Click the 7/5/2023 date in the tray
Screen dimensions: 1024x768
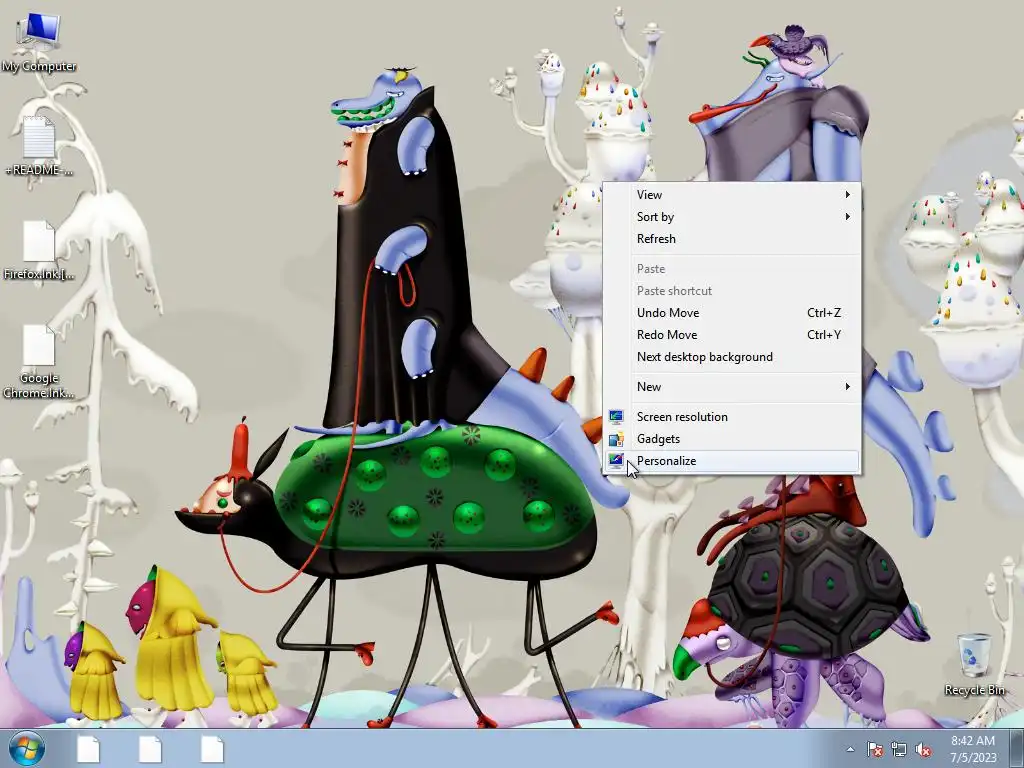[973, 758]
